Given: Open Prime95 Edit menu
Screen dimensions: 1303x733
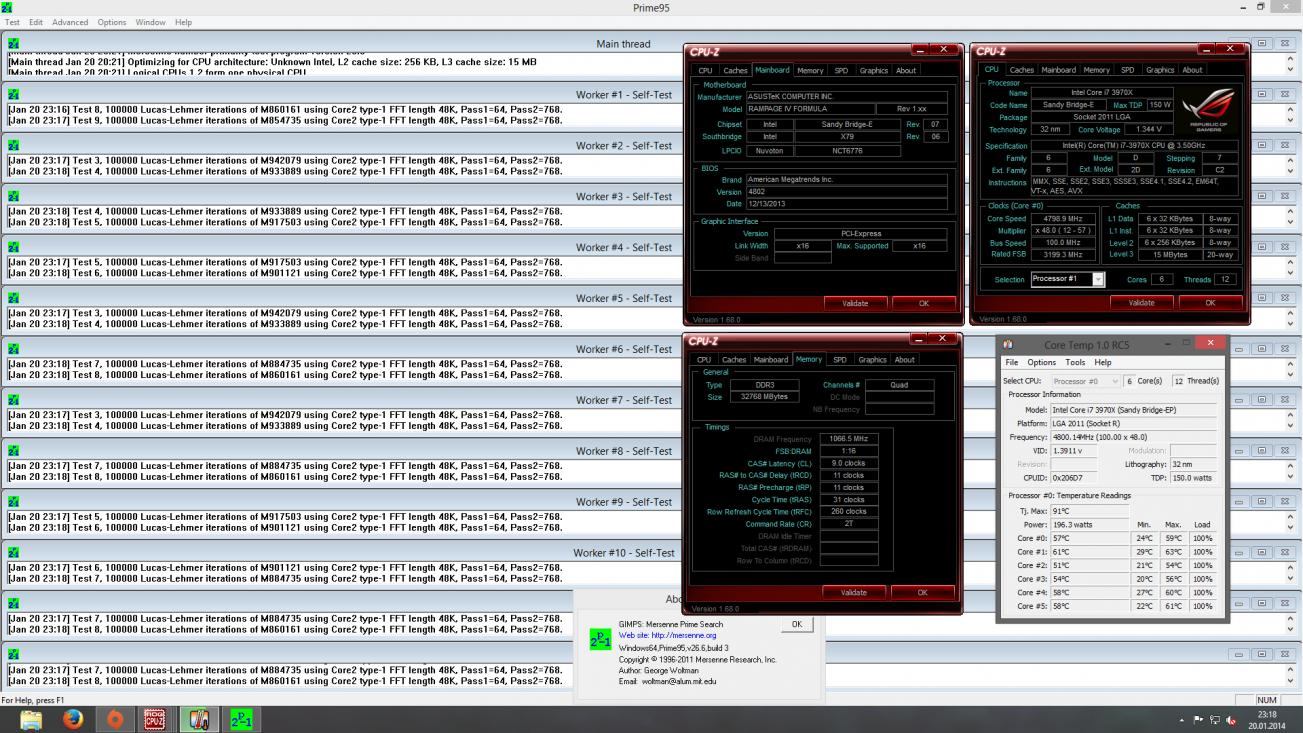Looking at the screenshot, I should click(36, 22).
